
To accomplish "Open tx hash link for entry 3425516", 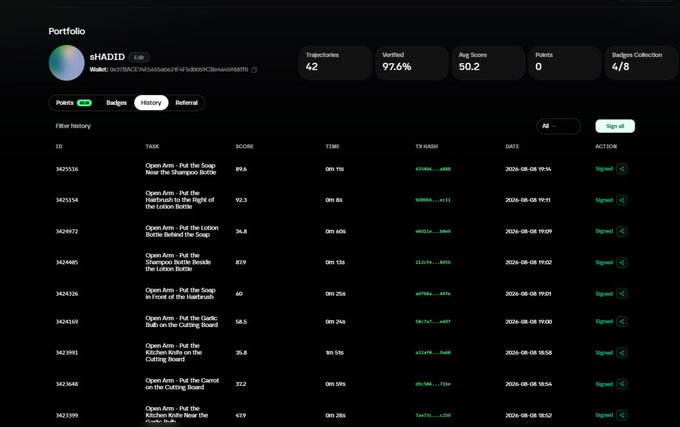I will 433,169.
